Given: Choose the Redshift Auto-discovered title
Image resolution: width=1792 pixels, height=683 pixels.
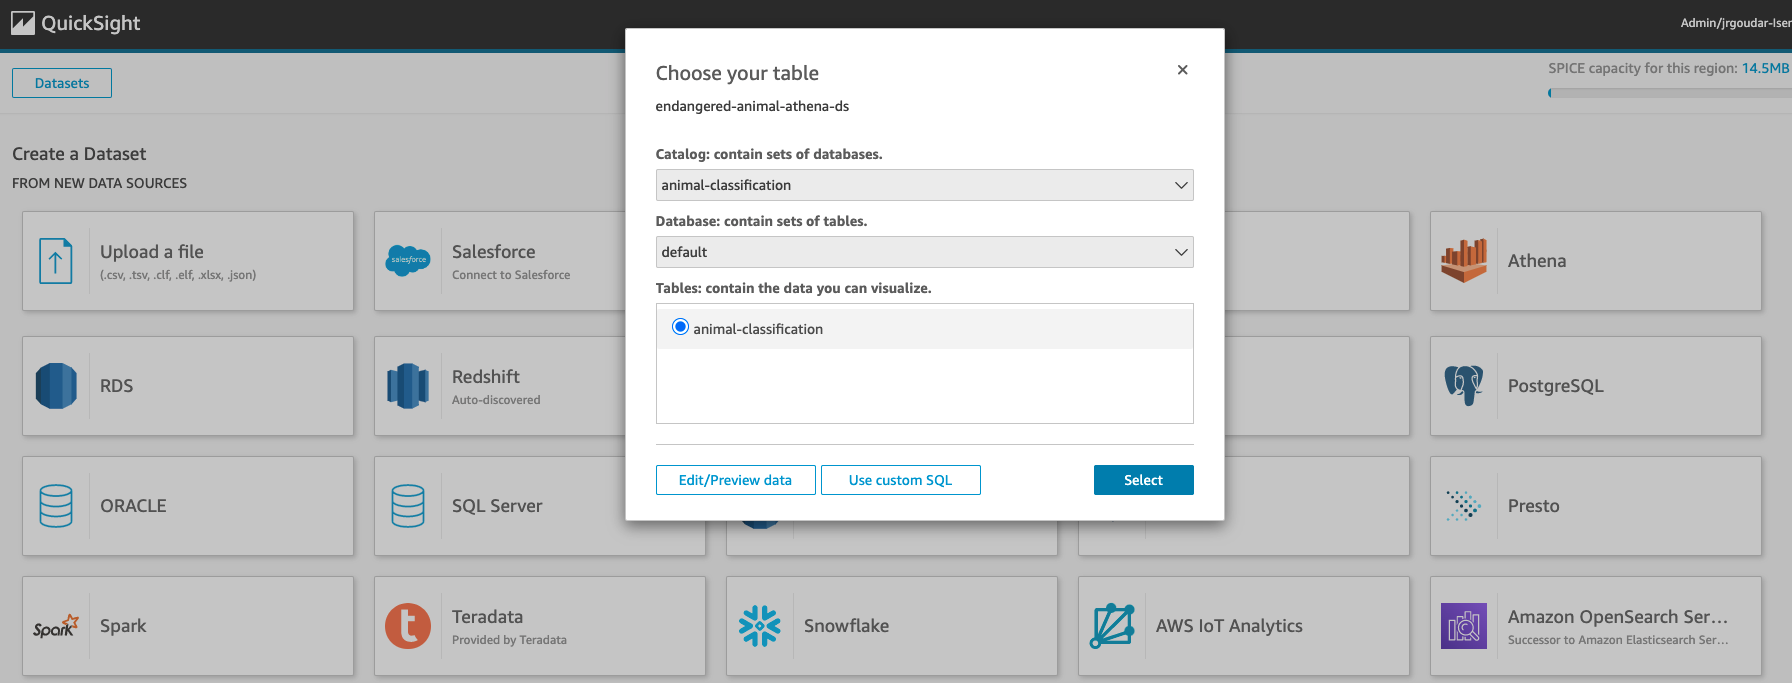Looking at the screenshot, I should (486, 377).
